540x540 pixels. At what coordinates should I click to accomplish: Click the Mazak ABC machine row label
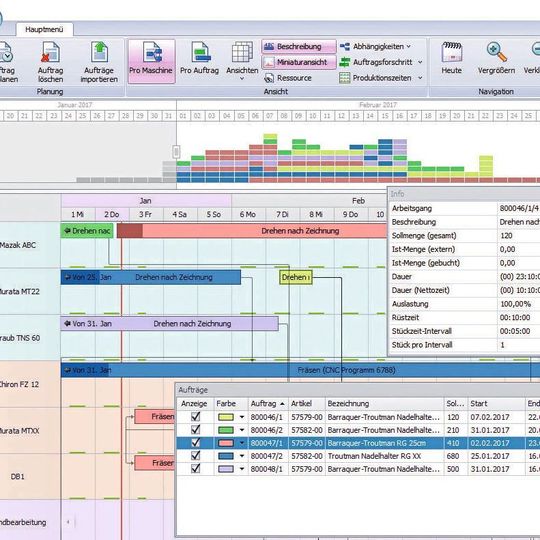tap(30, 245)
